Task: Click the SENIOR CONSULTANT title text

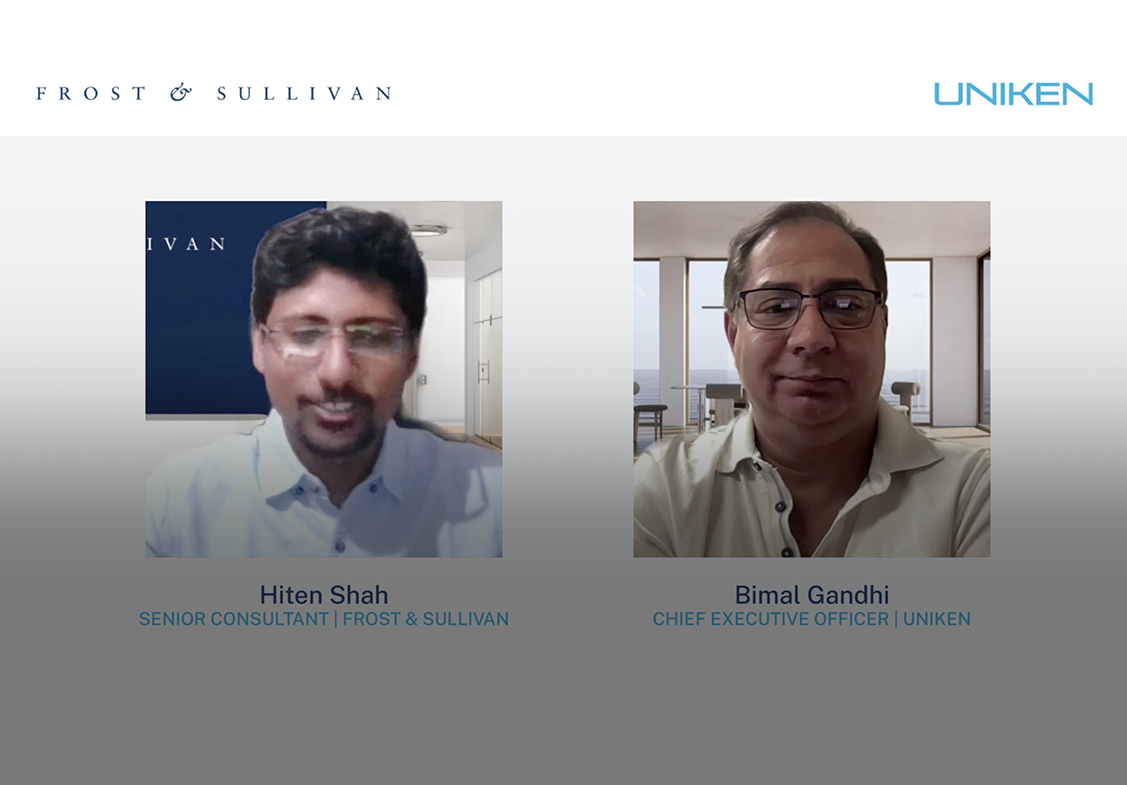Action: point(234,619)
